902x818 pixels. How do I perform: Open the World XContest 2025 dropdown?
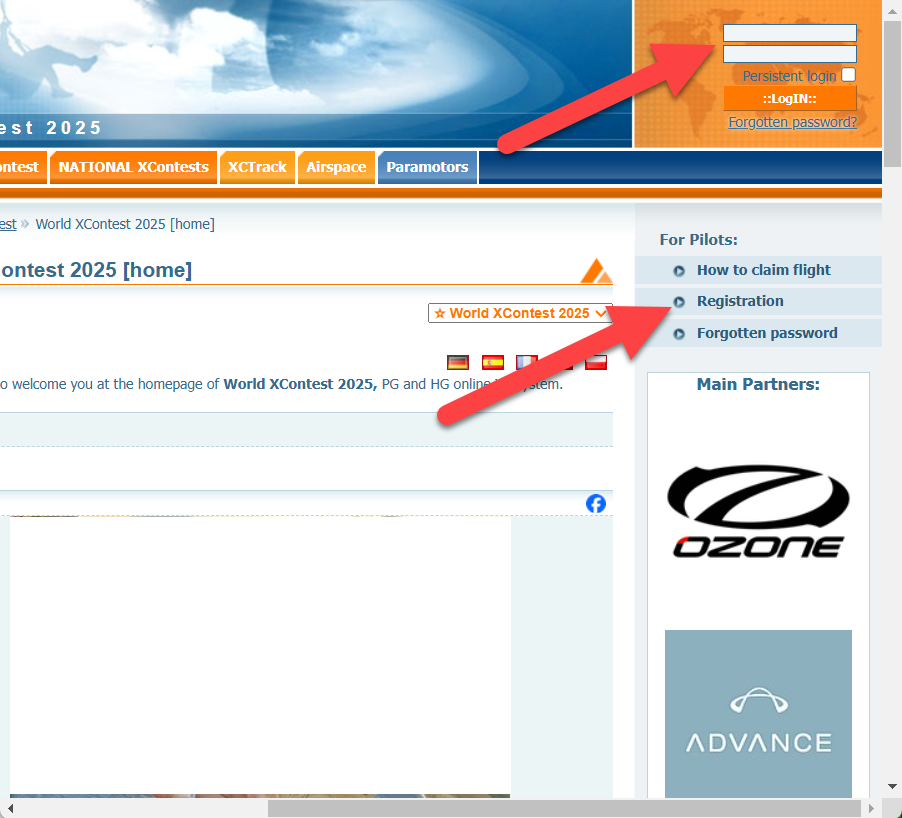[x=520, y=313]
